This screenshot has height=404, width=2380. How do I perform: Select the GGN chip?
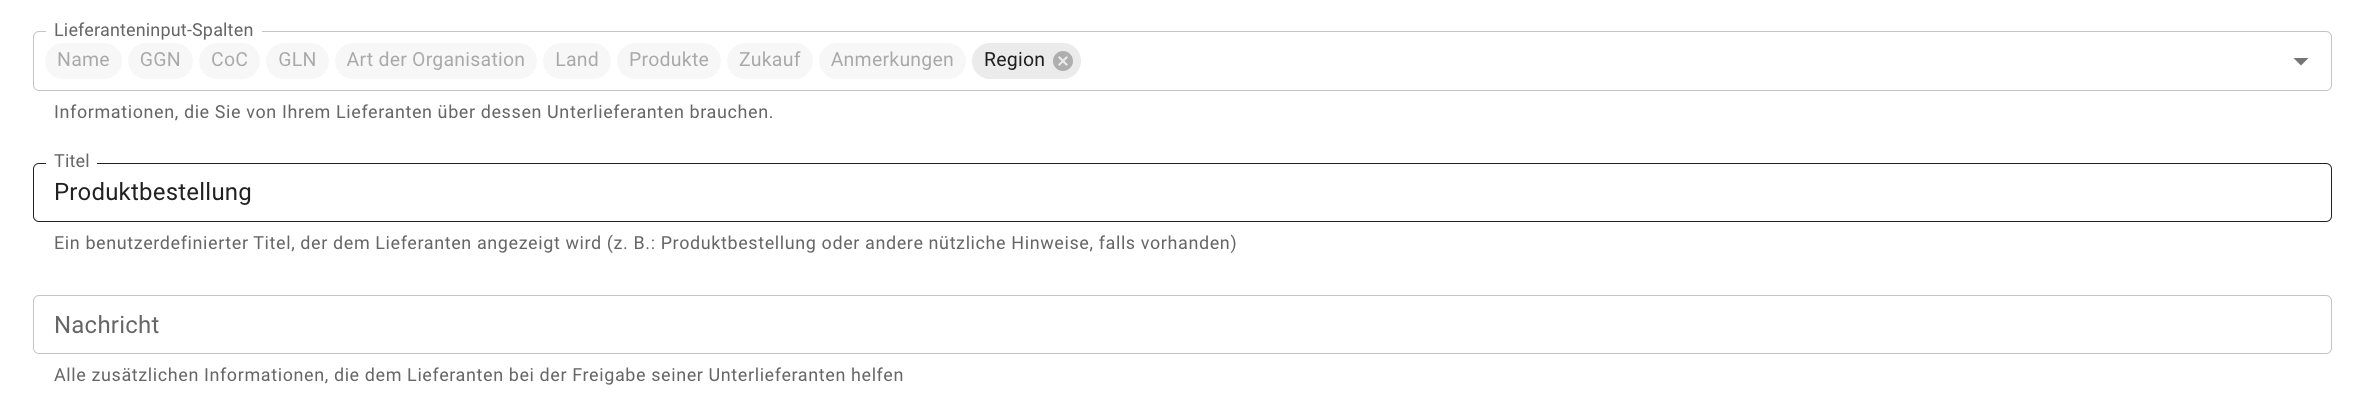(160, 60)
